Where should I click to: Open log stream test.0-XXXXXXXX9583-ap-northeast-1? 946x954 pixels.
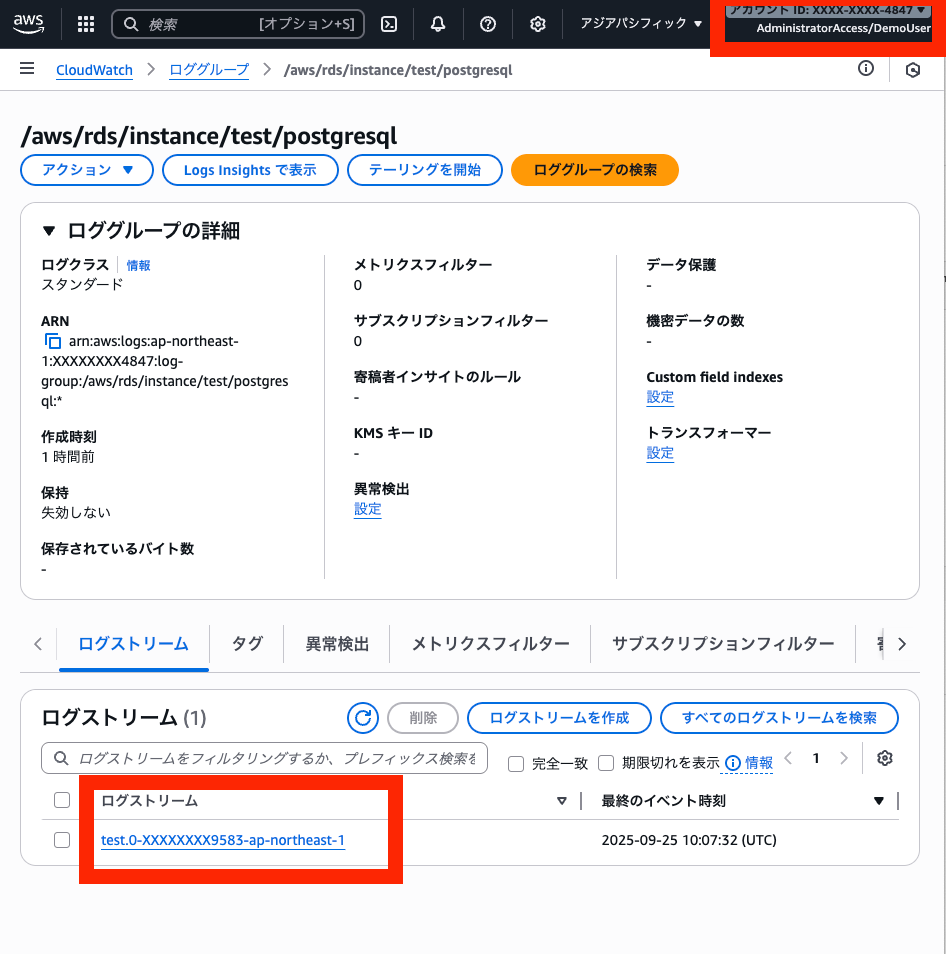(x=223, y=840)
